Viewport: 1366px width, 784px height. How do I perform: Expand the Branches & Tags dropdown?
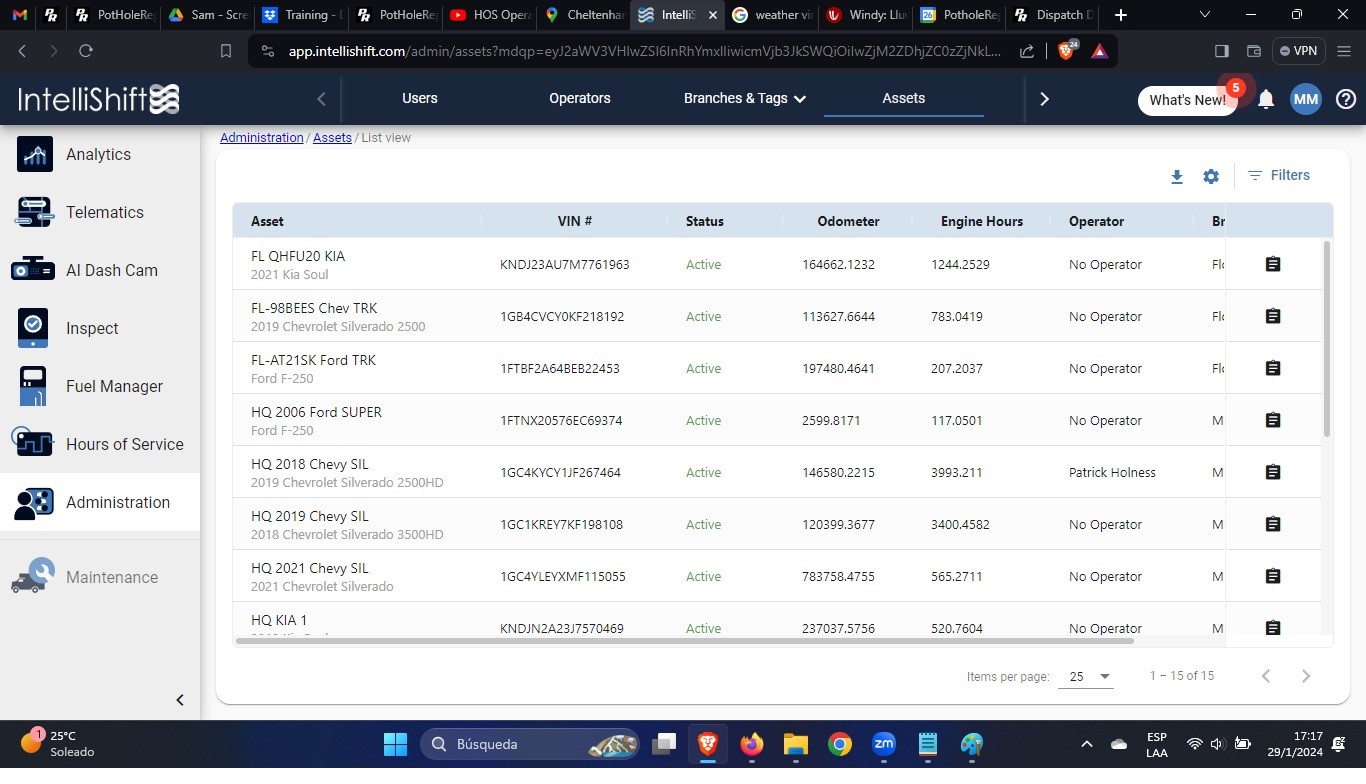(x=745, y=98)
